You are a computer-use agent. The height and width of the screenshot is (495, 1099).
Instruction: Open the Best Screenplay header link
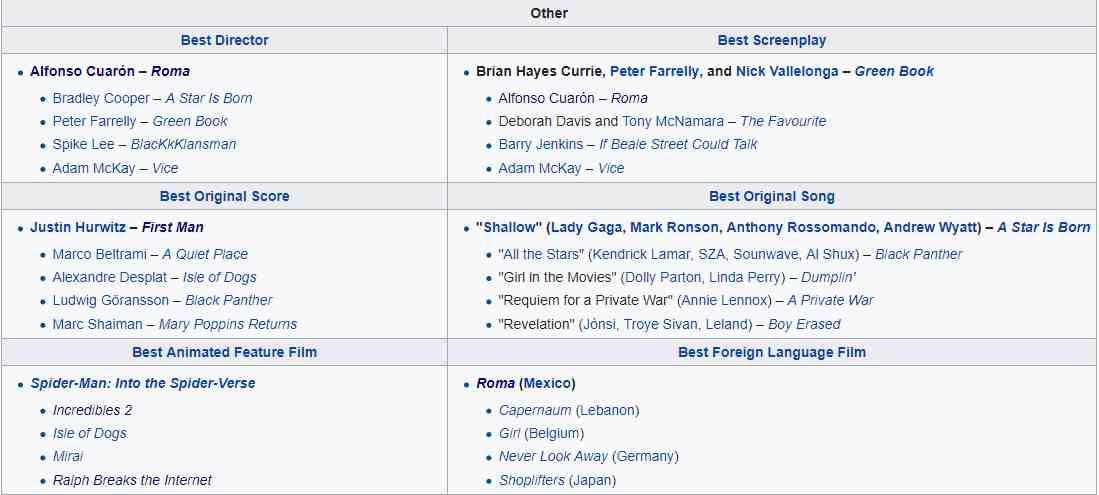(x=772, y=41)
